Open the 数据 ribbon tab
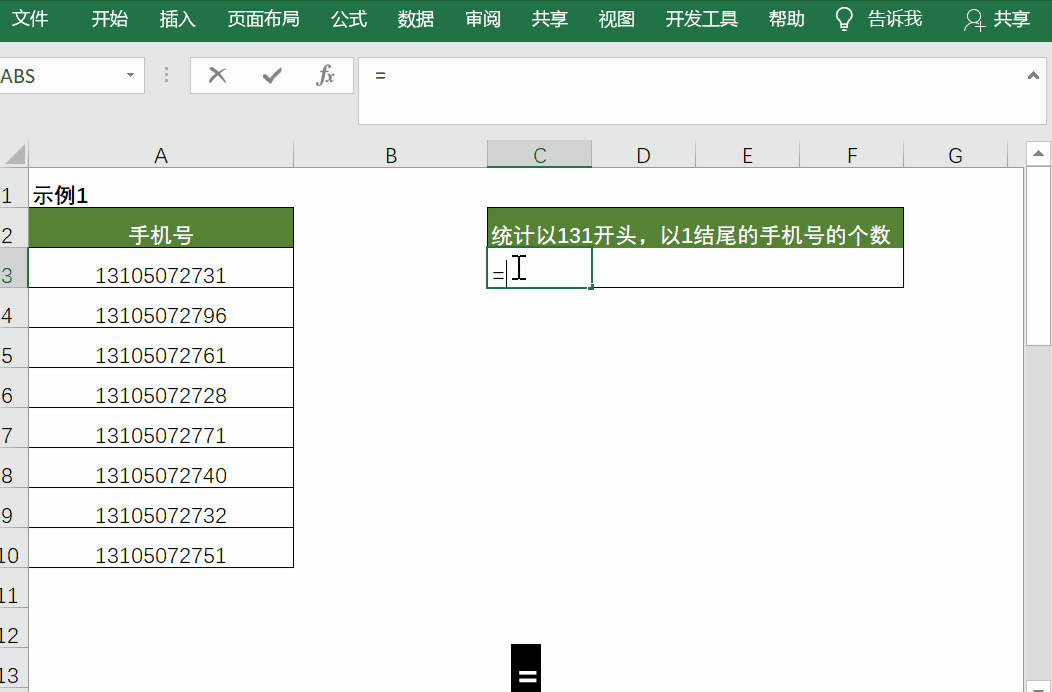This screenshot has width=1052, height=692. click(x=415, y=19)
